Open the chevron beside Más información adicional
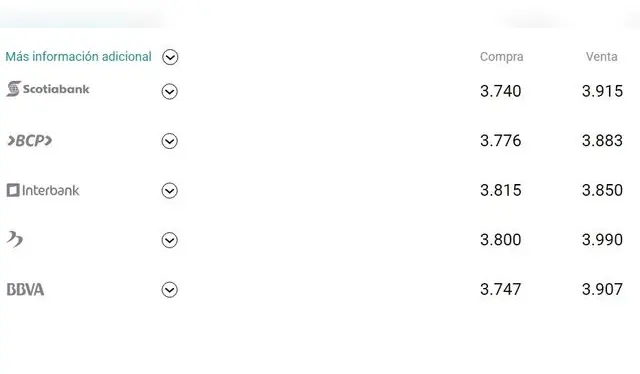This screenshot has height=374, width=640. click(x=170, y=57)
